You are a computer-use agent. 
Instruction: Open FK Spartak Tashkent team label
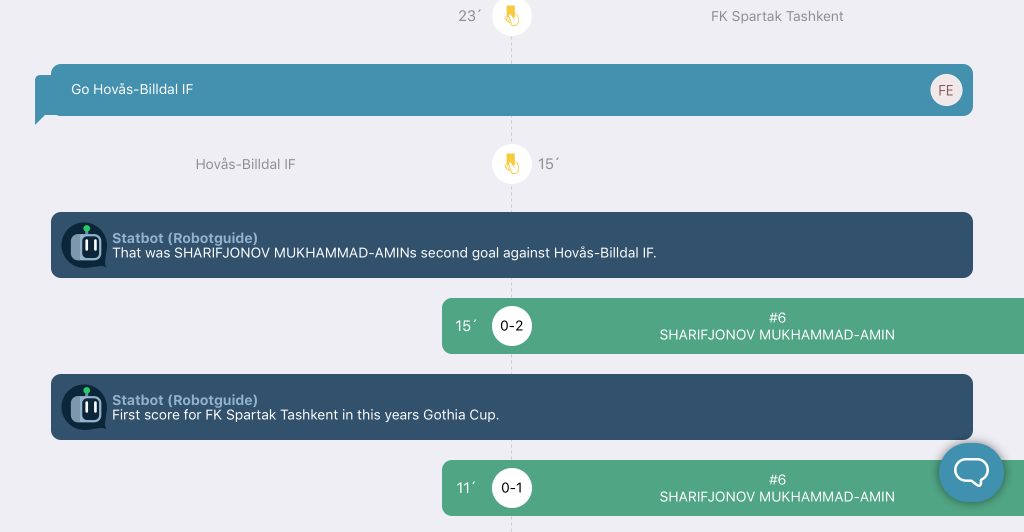tap(777, 16)
